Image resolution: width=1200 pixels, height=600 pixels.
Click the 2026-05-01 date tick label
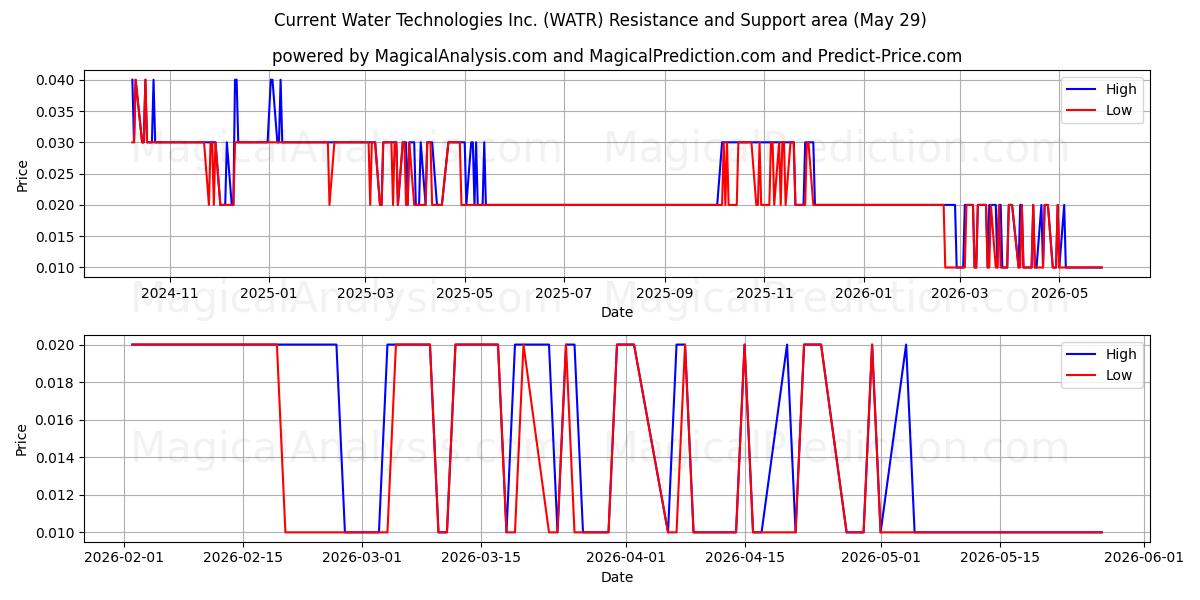point(881,558)
